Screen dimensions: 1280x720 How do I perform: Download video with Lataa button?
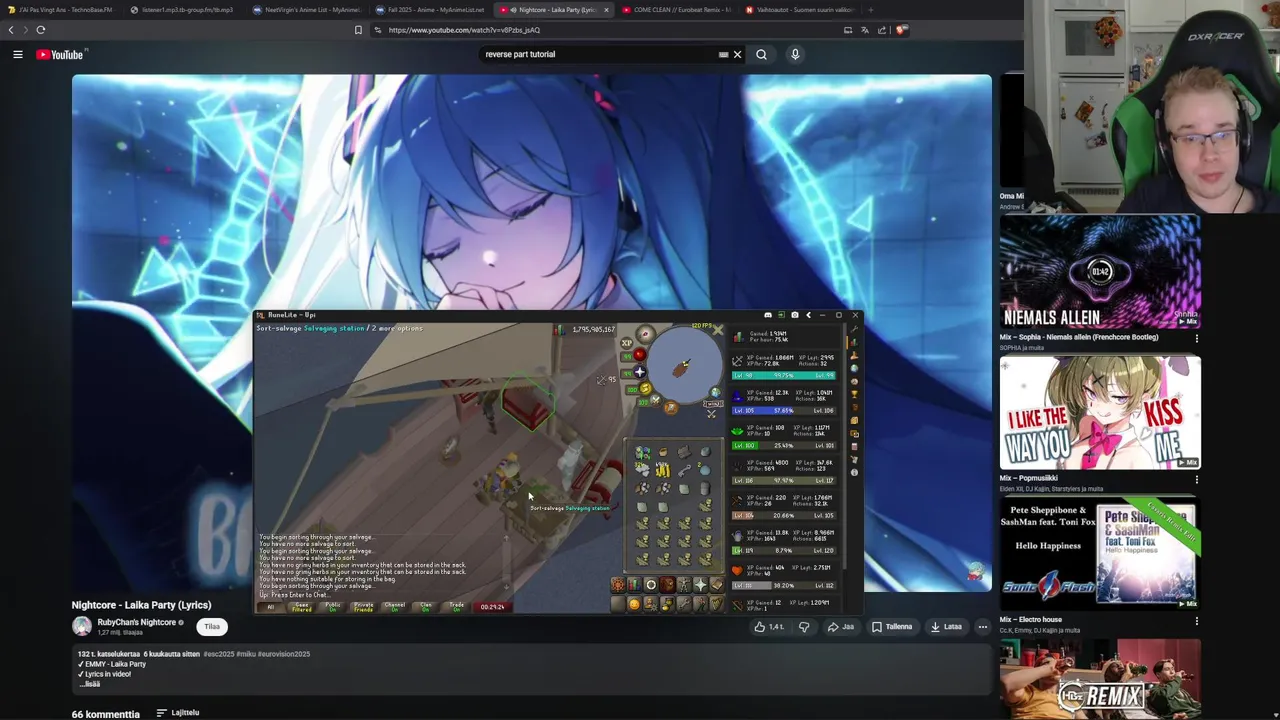[946, 627]
